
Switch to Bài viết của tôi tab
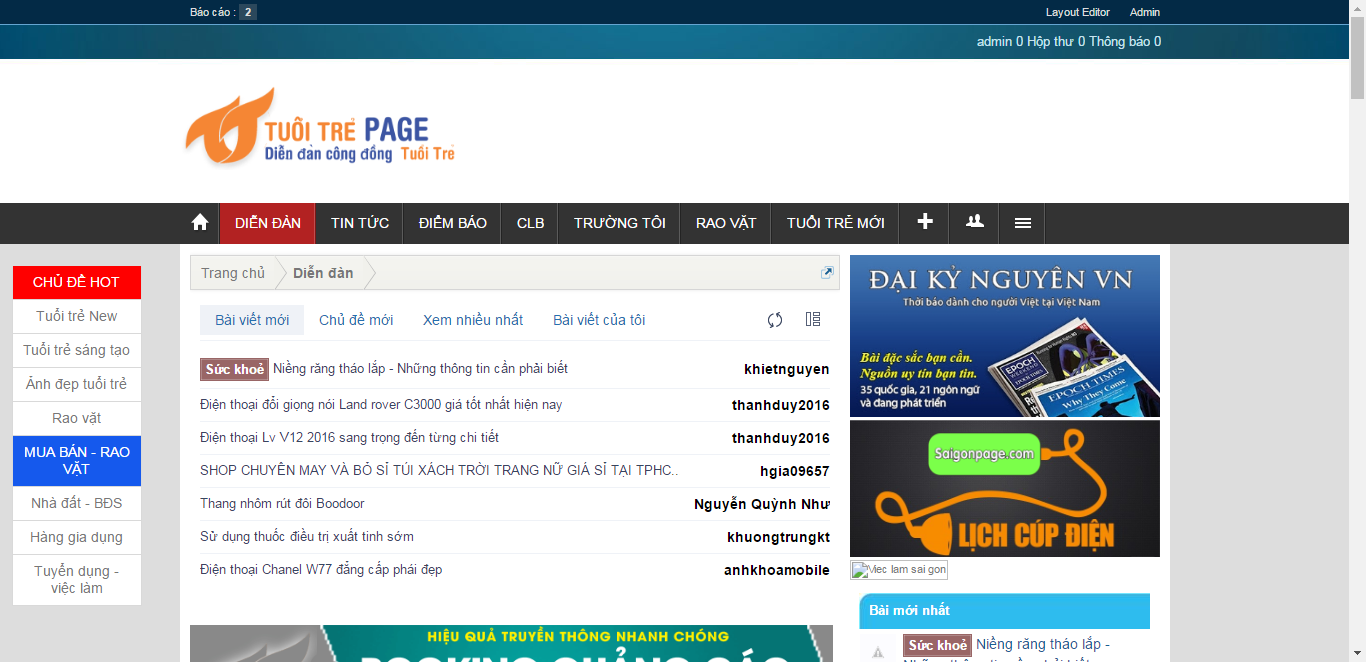[599, 320]
